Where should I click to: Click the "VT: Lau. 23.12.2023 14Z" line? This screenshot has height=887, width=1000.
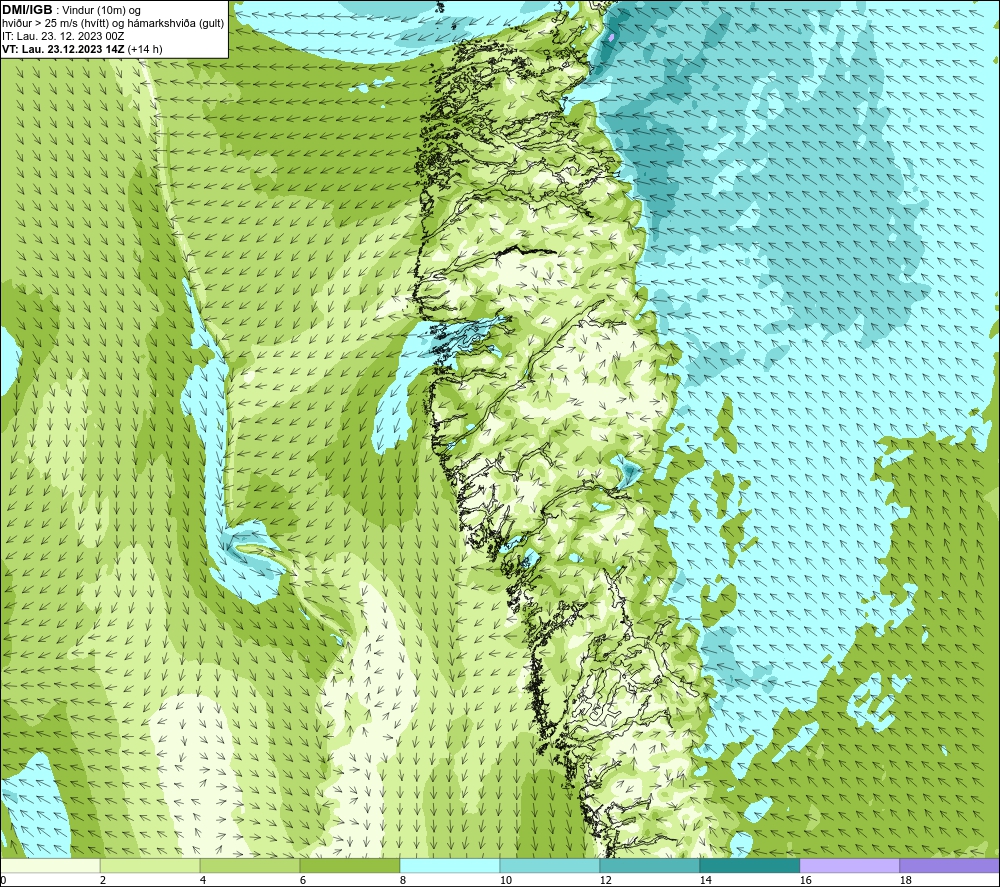(x=63, y=49)
